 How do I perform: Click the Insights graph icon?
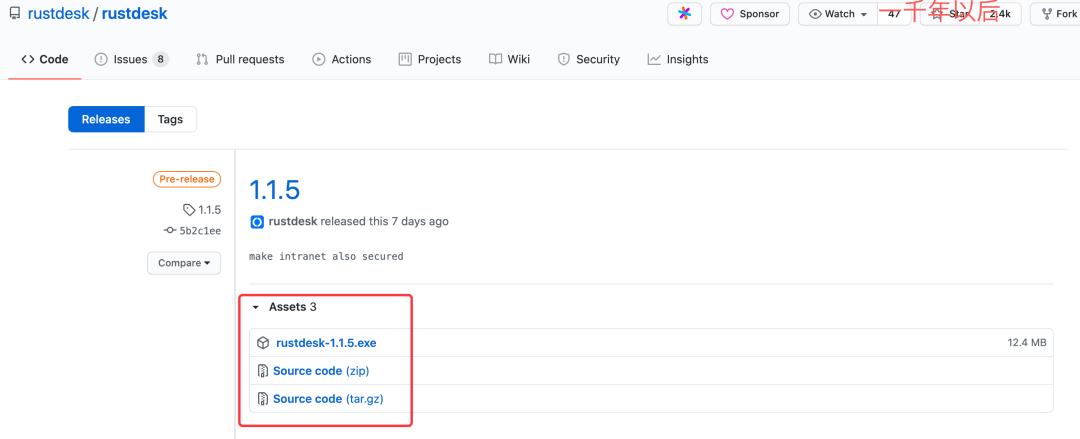(x=654, y=59)
